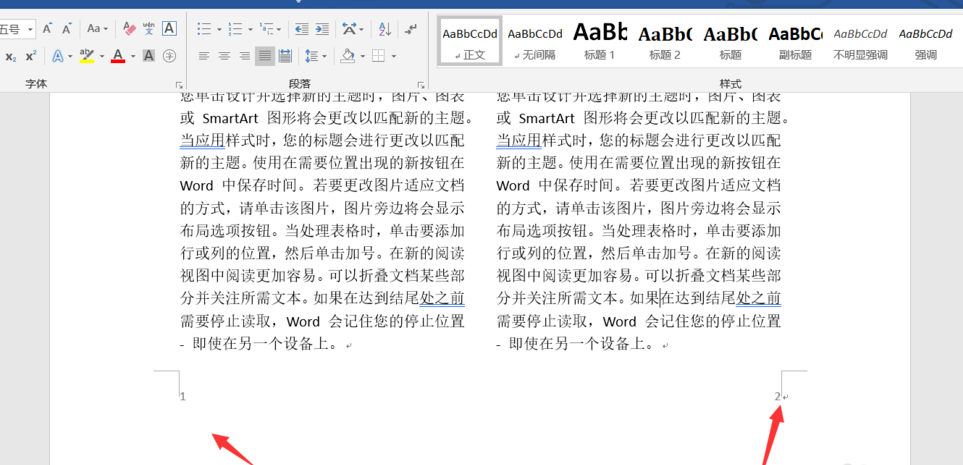This screenshot has width=963, height=465.
Task: Insert enclosed character (circled 字)
Action: (169, 57)
